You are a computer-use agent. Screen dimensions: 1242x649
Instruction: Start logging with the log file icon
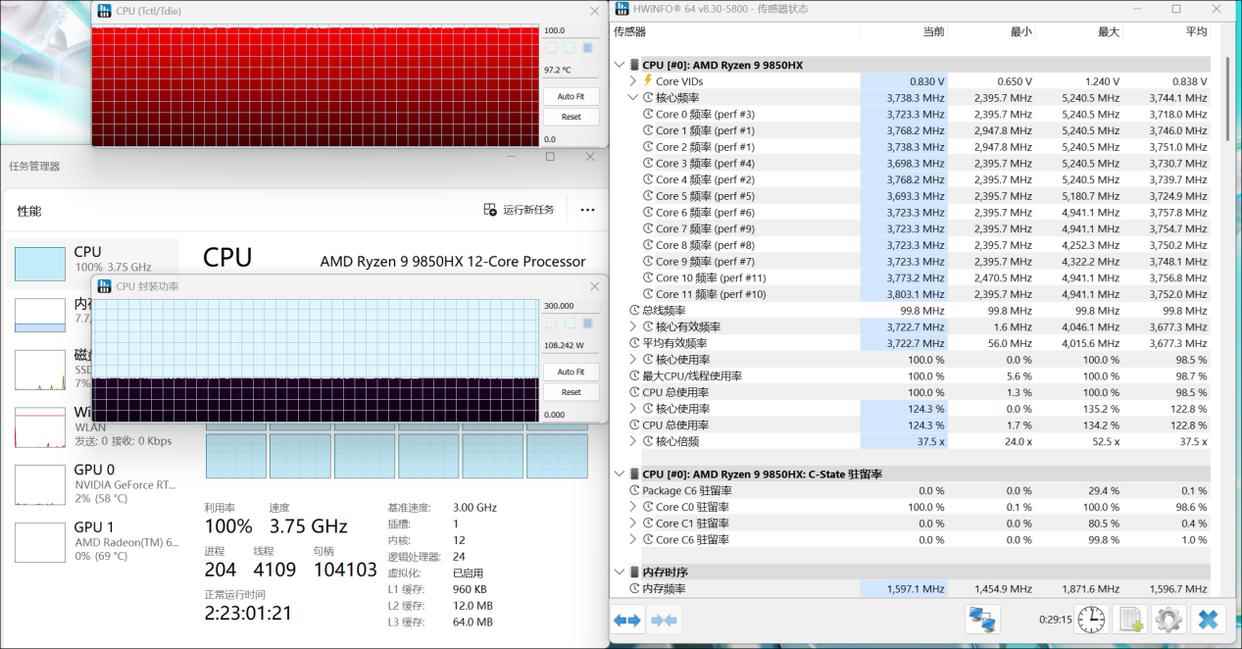click(1130, 619)
